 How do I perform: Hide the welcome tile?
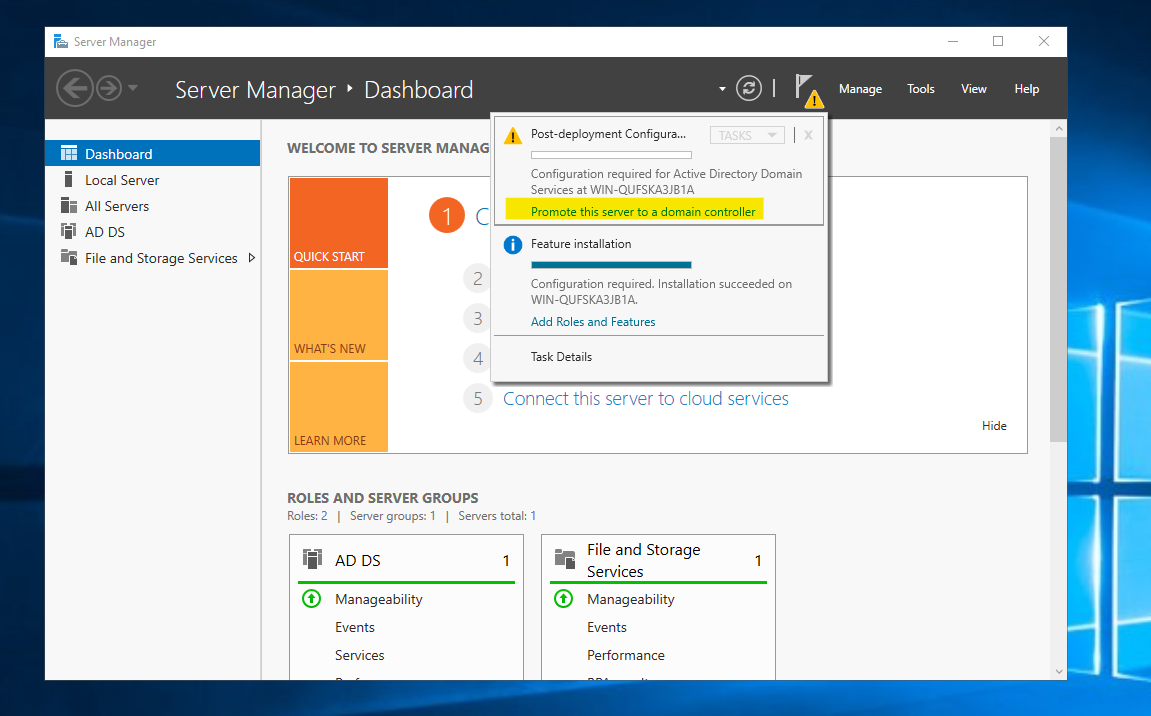coord(994,426)
